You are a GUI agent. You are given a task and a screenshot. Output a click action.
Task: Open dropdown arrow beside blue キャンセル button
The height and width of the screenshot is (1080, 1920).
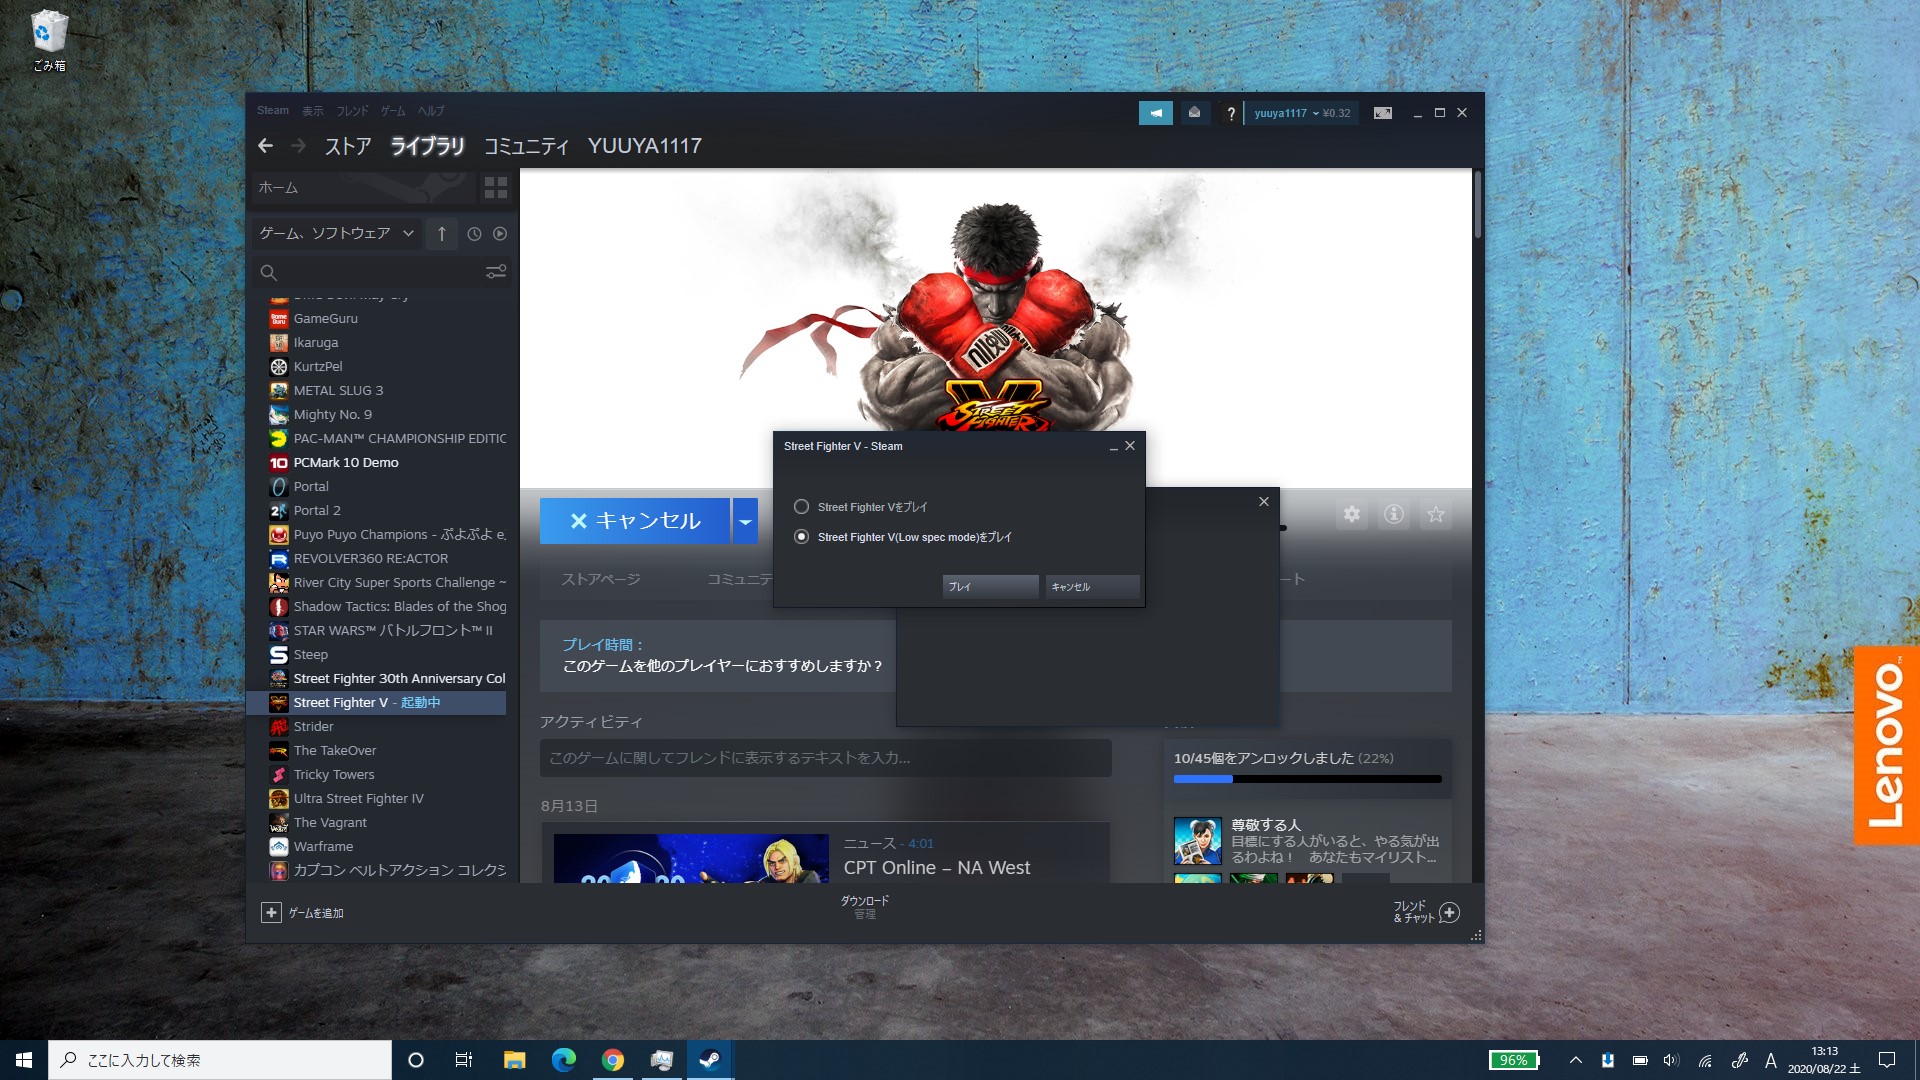[x=745, y=521]
